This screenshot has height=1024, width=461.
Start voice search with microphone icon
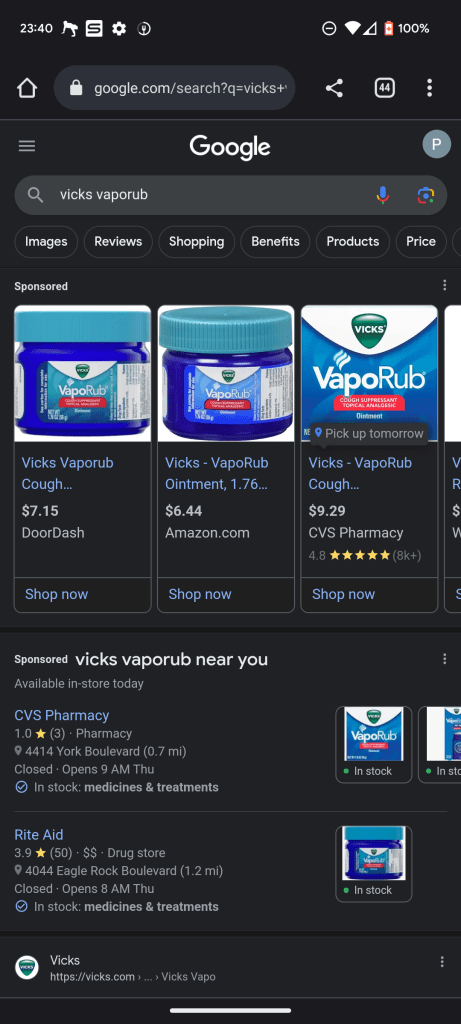383,195
